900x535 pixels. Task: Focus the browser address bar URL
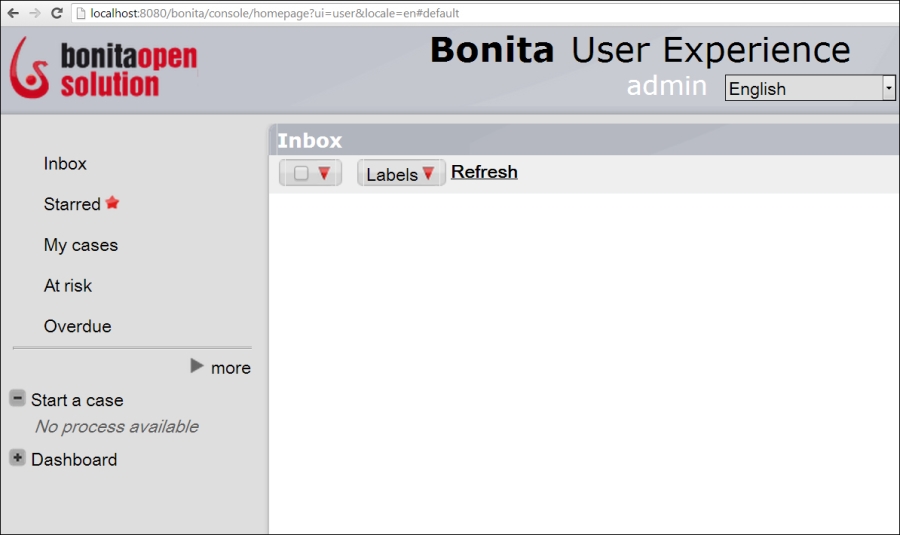pyautogui.click(x=274, y=13)
